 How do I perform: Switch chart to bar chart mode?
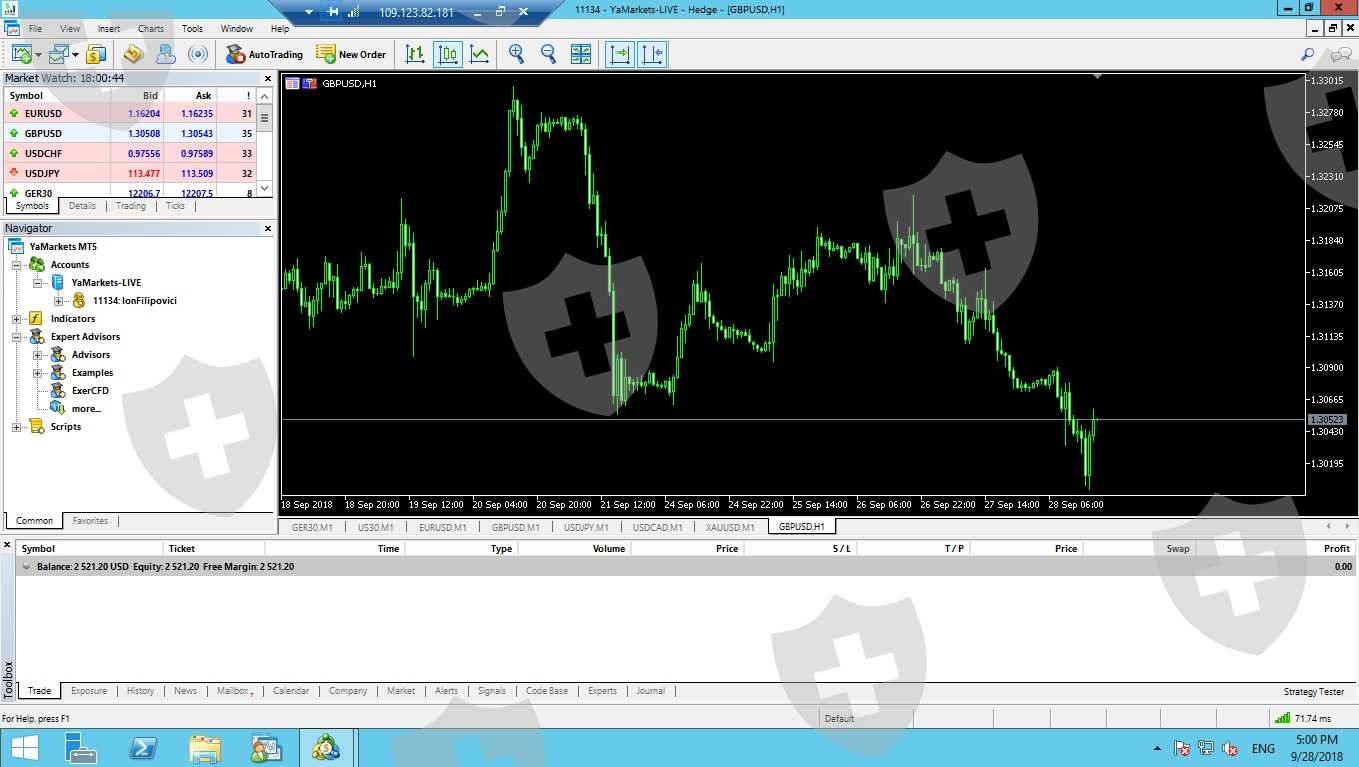pyautogui.click(x=415, y=54)
